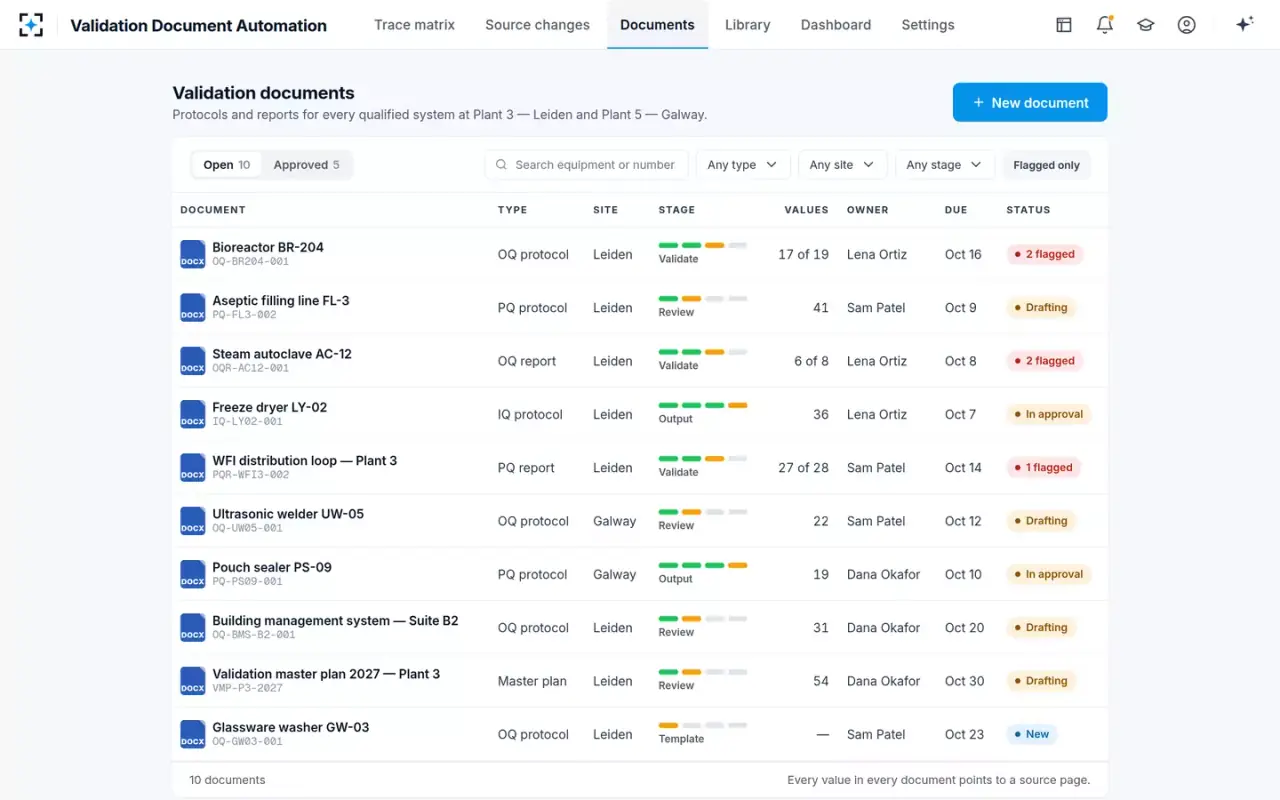Click DOCX icon for Validation master plan 2027
This screenshot has height=800, width=1280.
192,681
